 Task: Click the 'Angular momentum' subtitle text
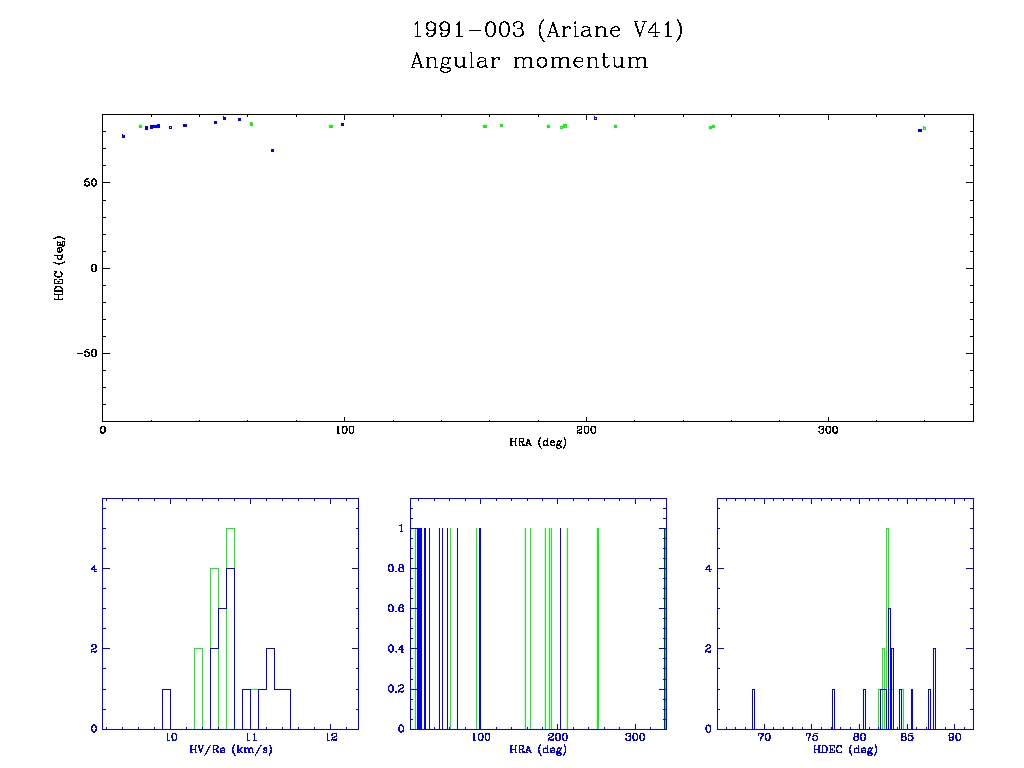(x=529, y=61)
